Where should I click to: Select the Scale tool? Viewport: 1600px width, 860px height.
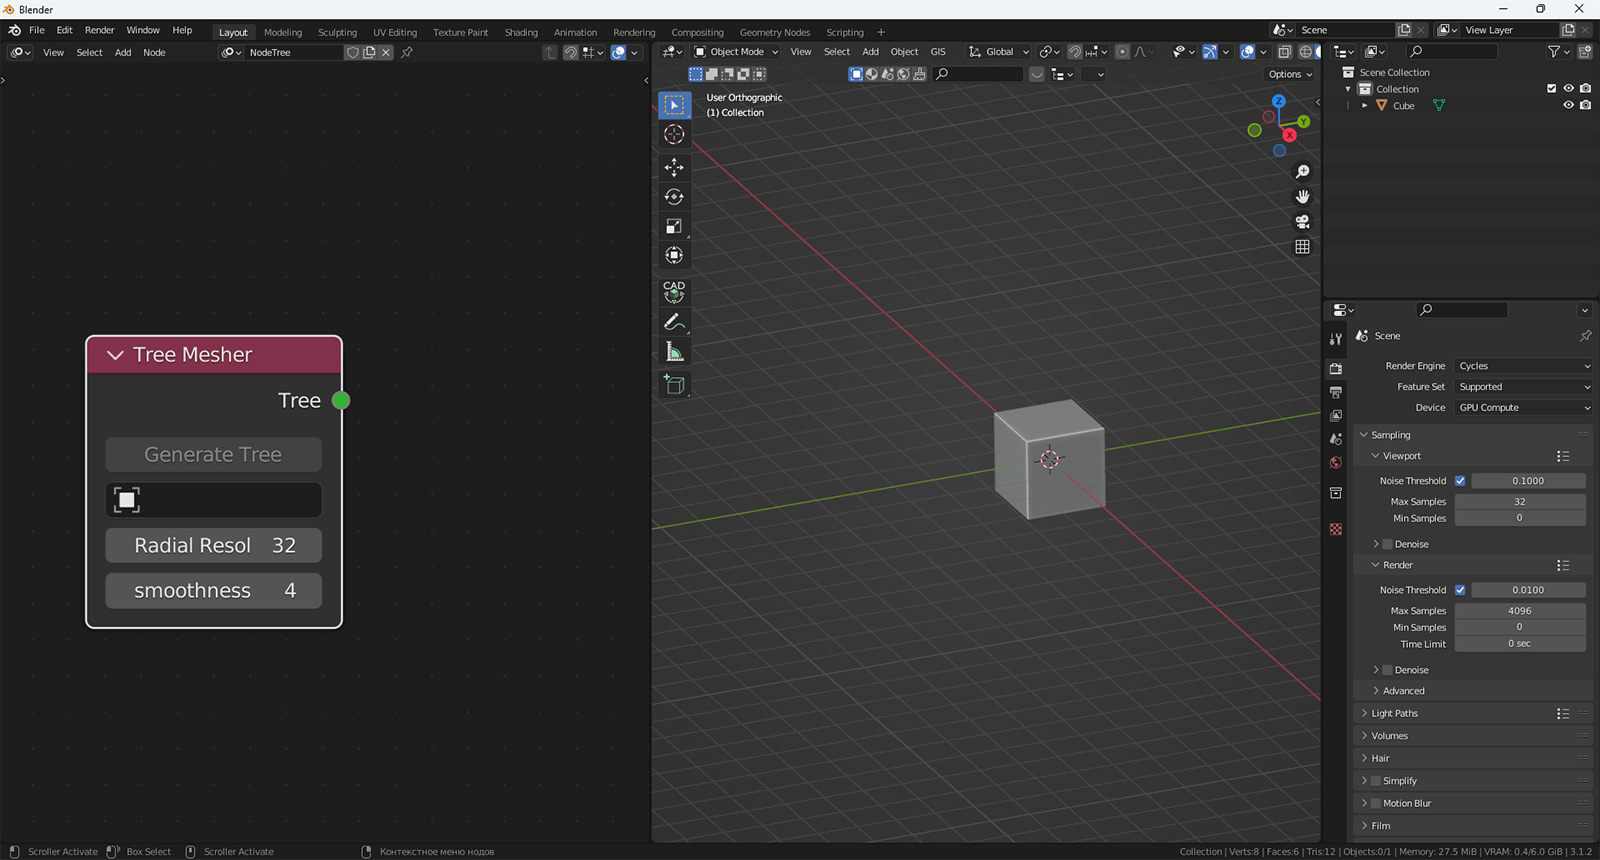(674, 226)
